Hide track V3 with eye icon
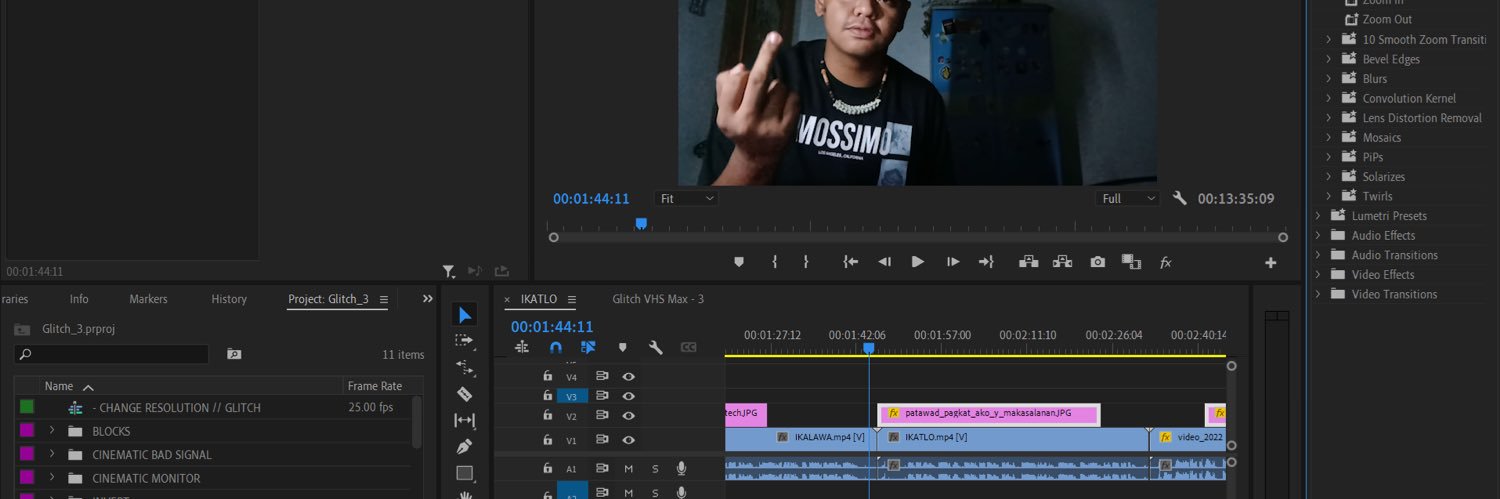This screenshot has width=1500, height=499. click(x=629, y=396)
